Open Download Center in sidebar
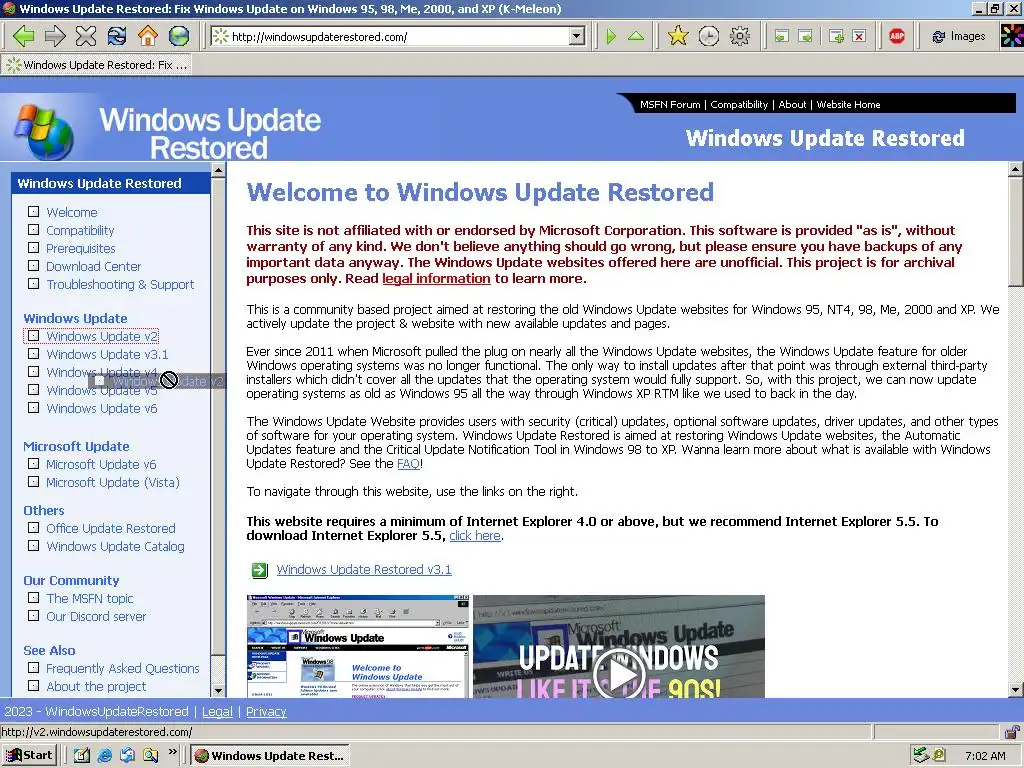Viewport: 1024px width, 768px height. coord(93,266)
